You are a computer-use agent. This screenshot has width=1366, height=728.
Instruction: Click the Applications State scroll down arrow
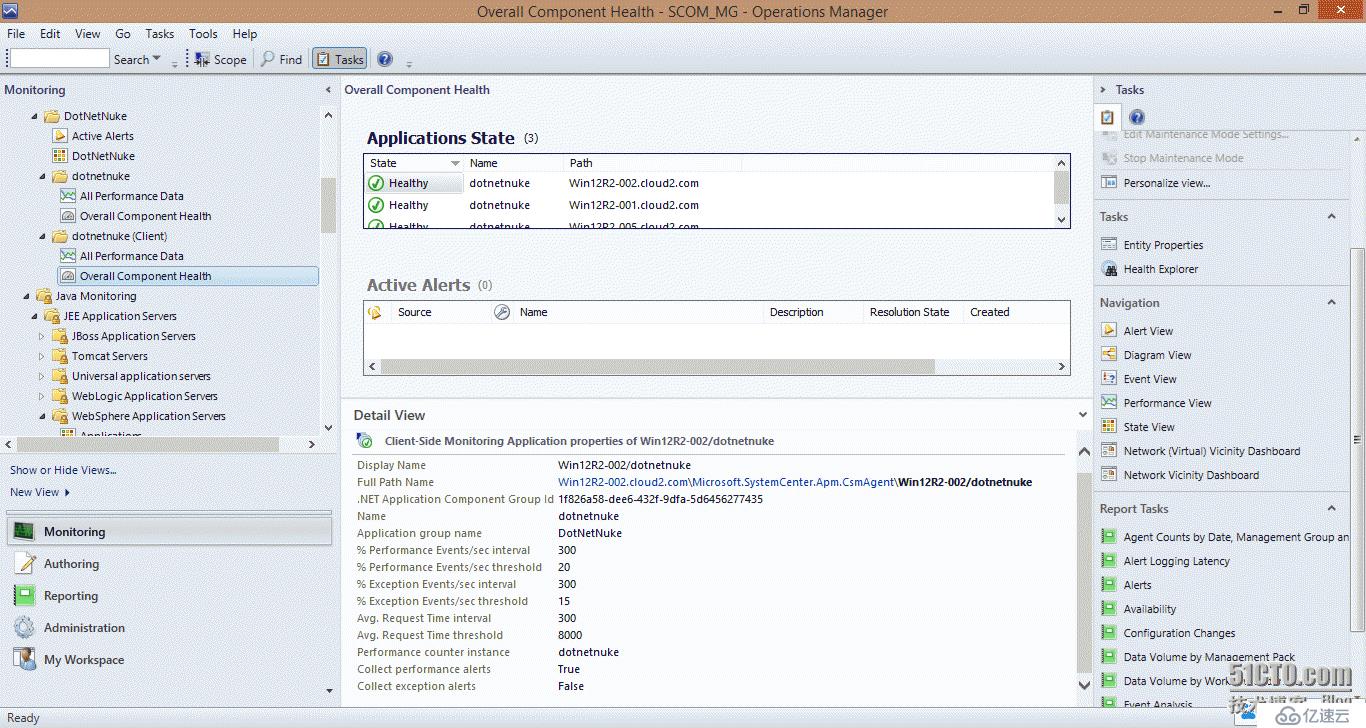coord(1062,220)
